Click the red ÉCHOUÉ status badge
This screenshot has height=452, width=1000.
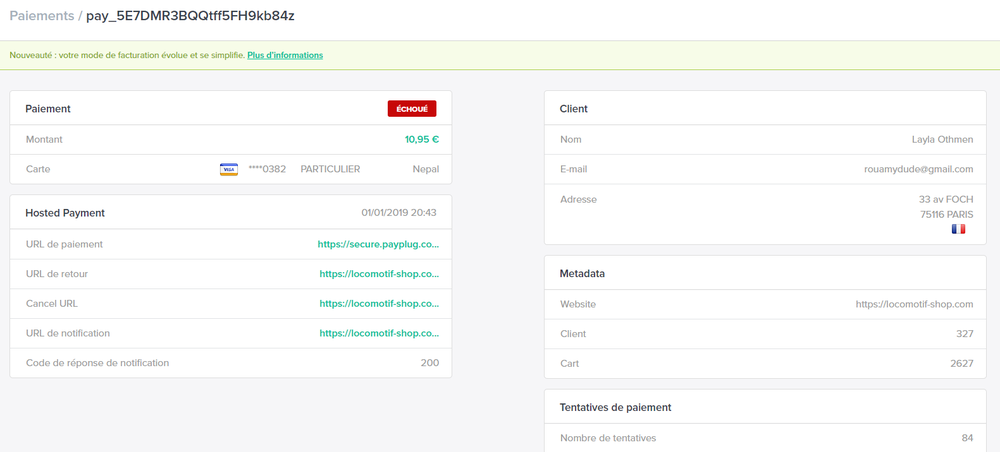pos(412,109)
